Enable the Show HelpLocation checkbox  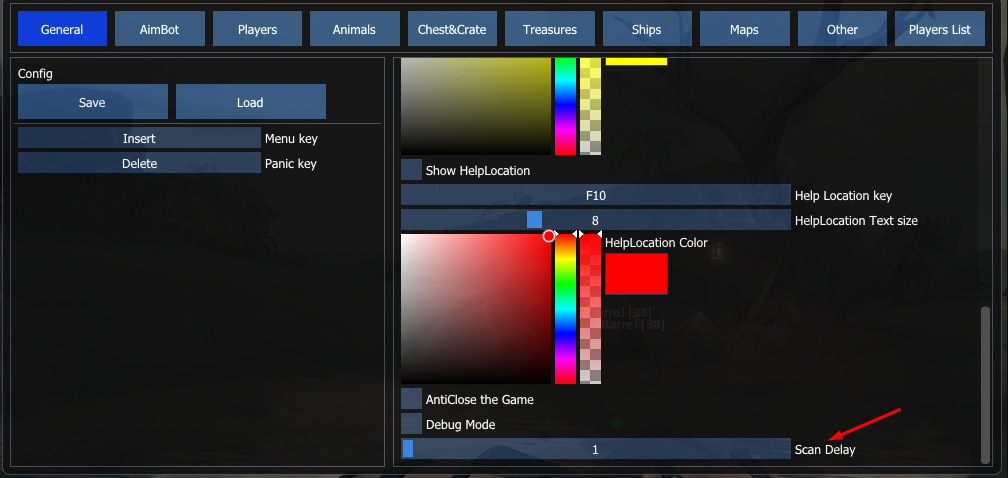tap(411, 170)
